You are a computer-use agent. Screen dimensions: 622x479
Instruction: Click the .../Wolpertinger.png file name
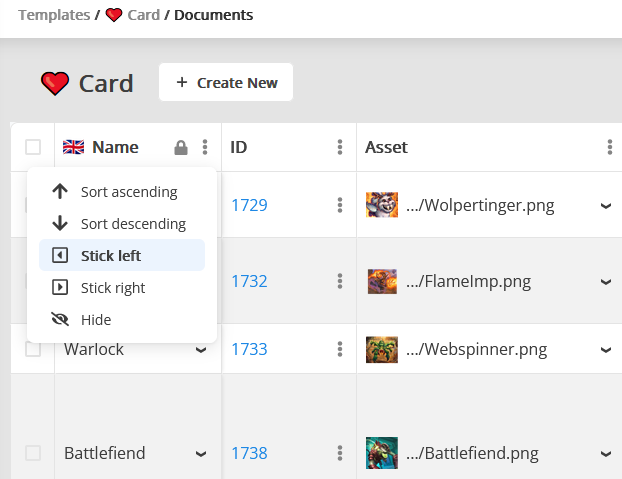coord(480,205)
